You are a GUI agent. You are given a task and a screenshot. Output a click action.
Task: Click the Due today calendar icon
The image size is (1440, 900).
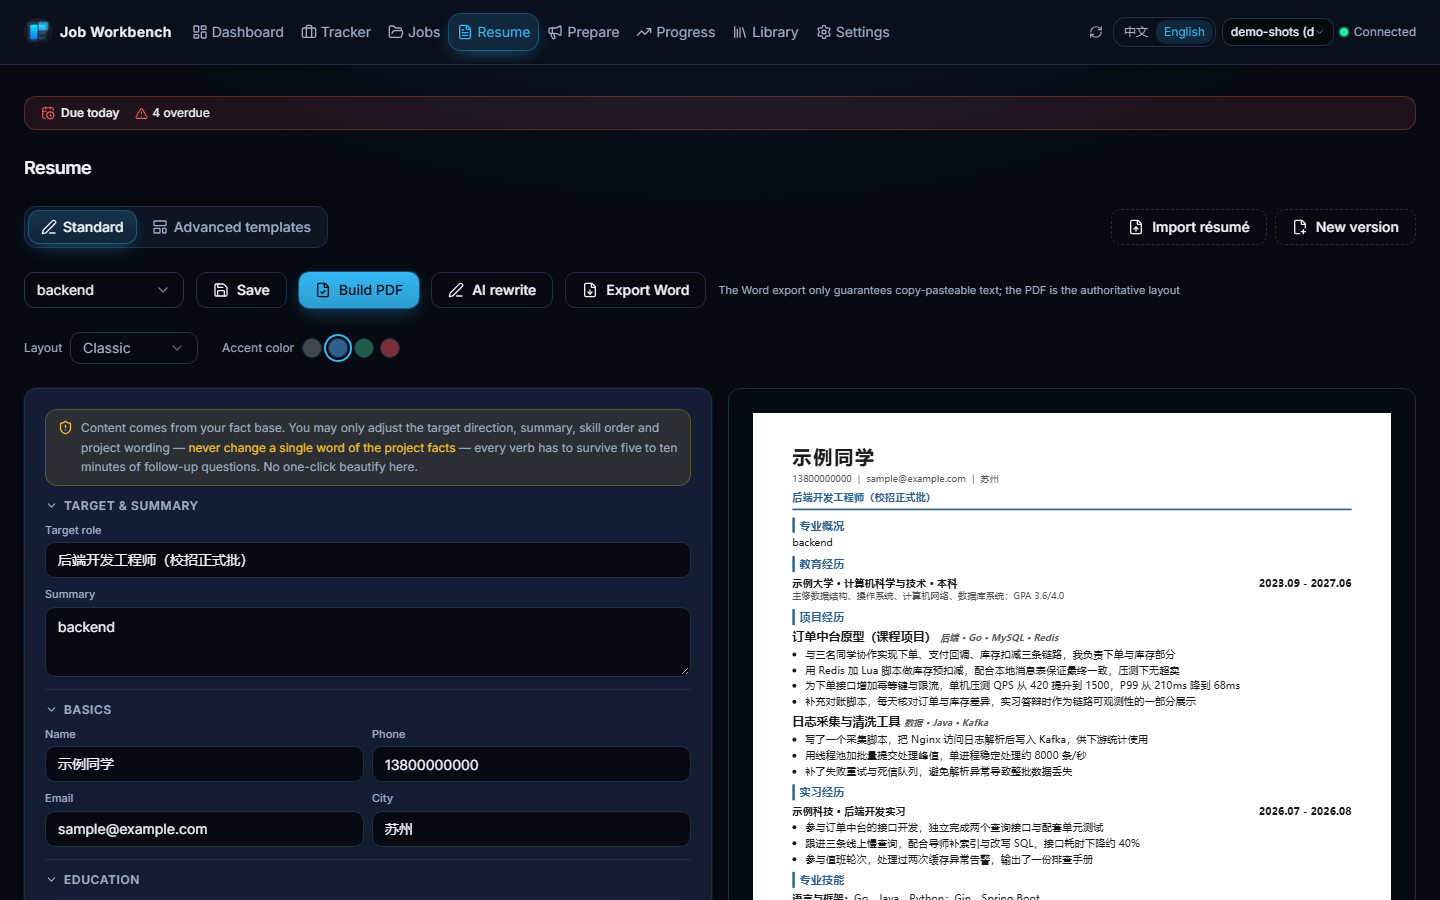click(x=48, y=113)
